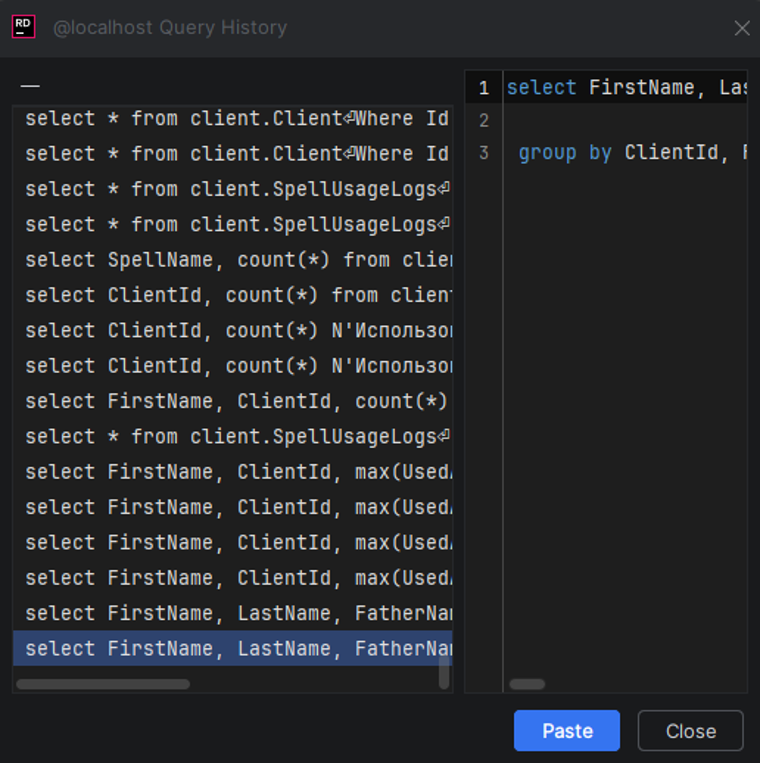Select the unhighlighted FirstName, LastName, FatherName query

click(x=233, y=613)
